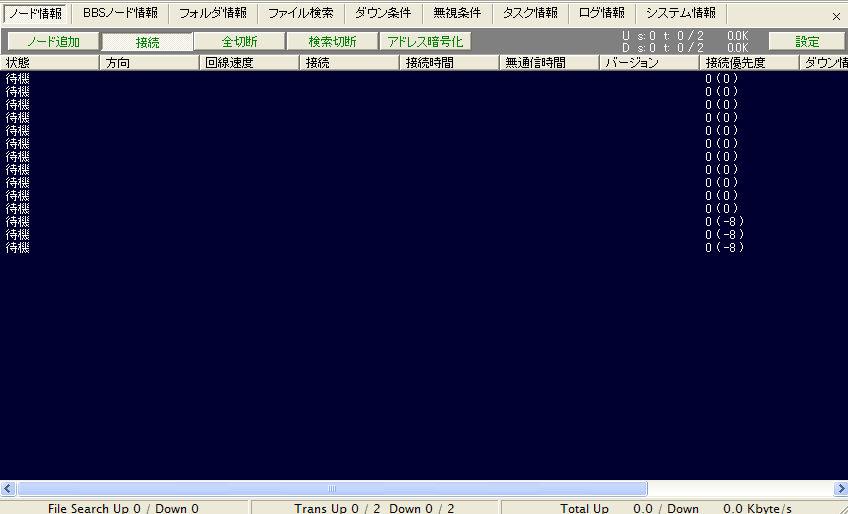This screenshot has width=848, height=514.
Task: Click 全切断 to disconnect all
Action: coord(240,42)
